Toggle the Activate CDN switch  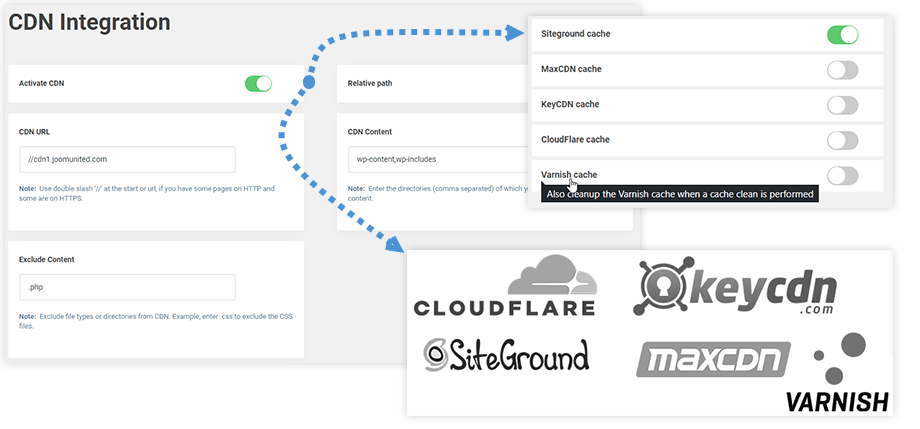[258, 83]
